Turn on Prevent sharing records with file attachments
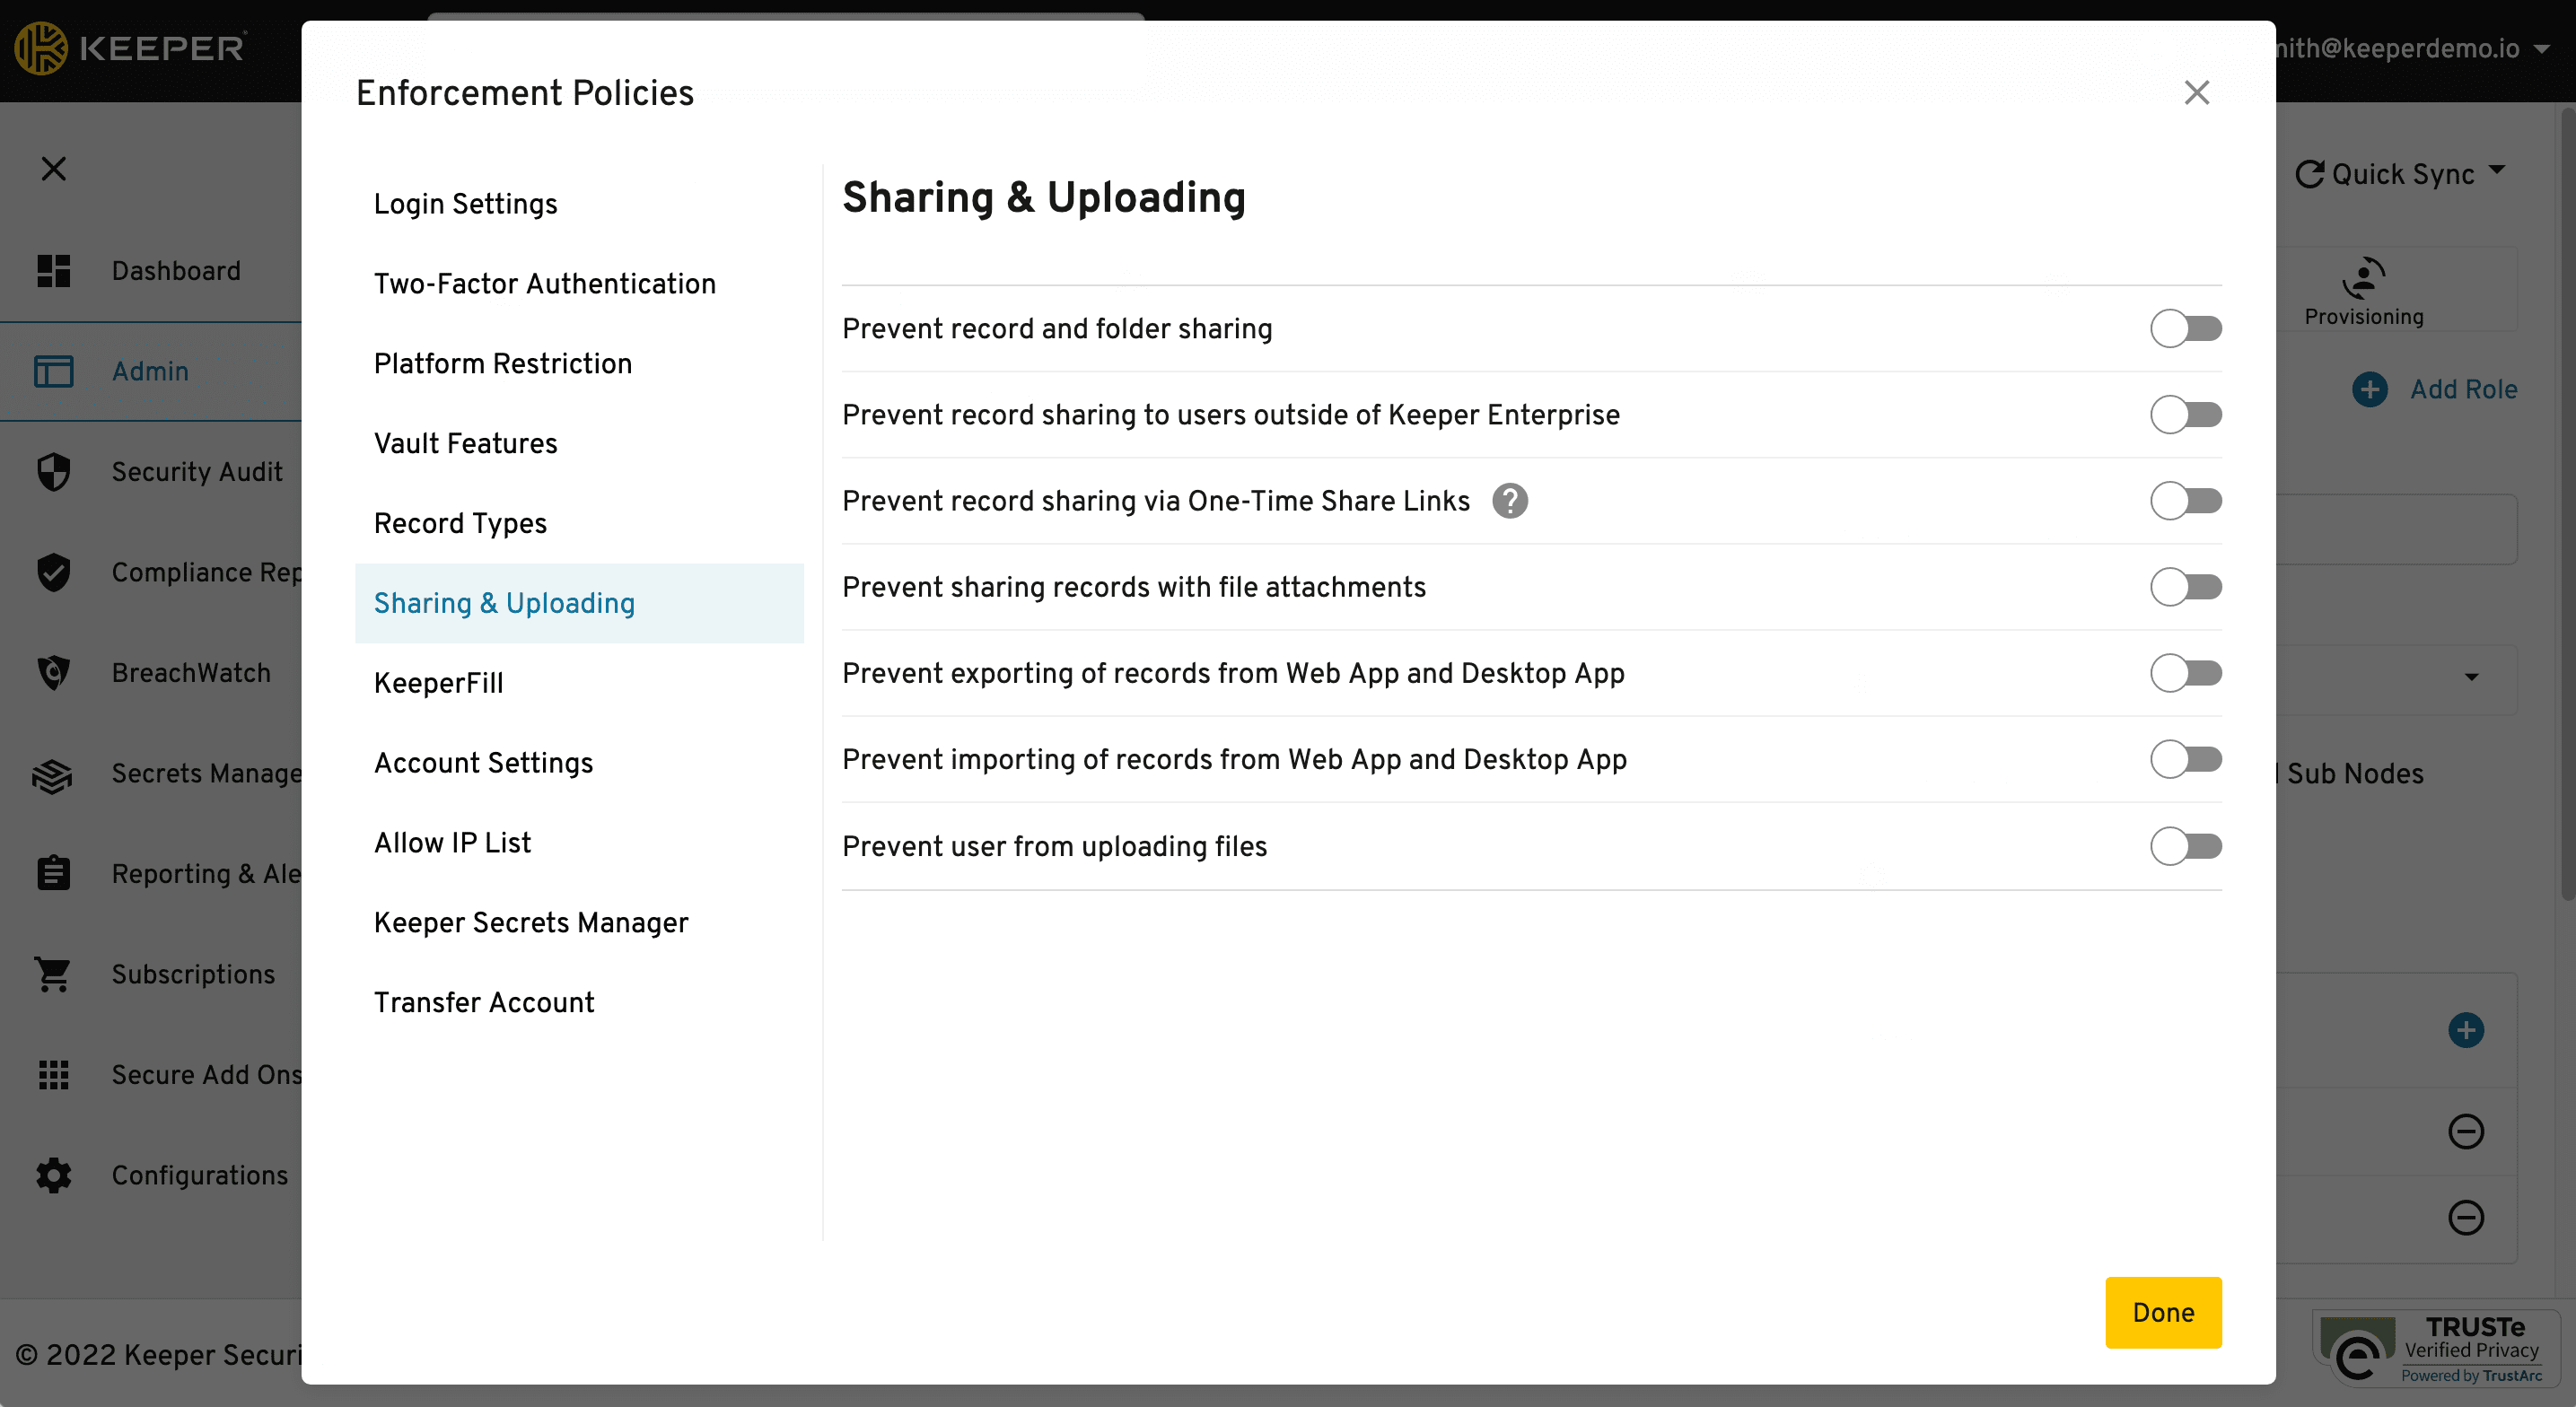2576x1407 pixels. point(2186,587)
